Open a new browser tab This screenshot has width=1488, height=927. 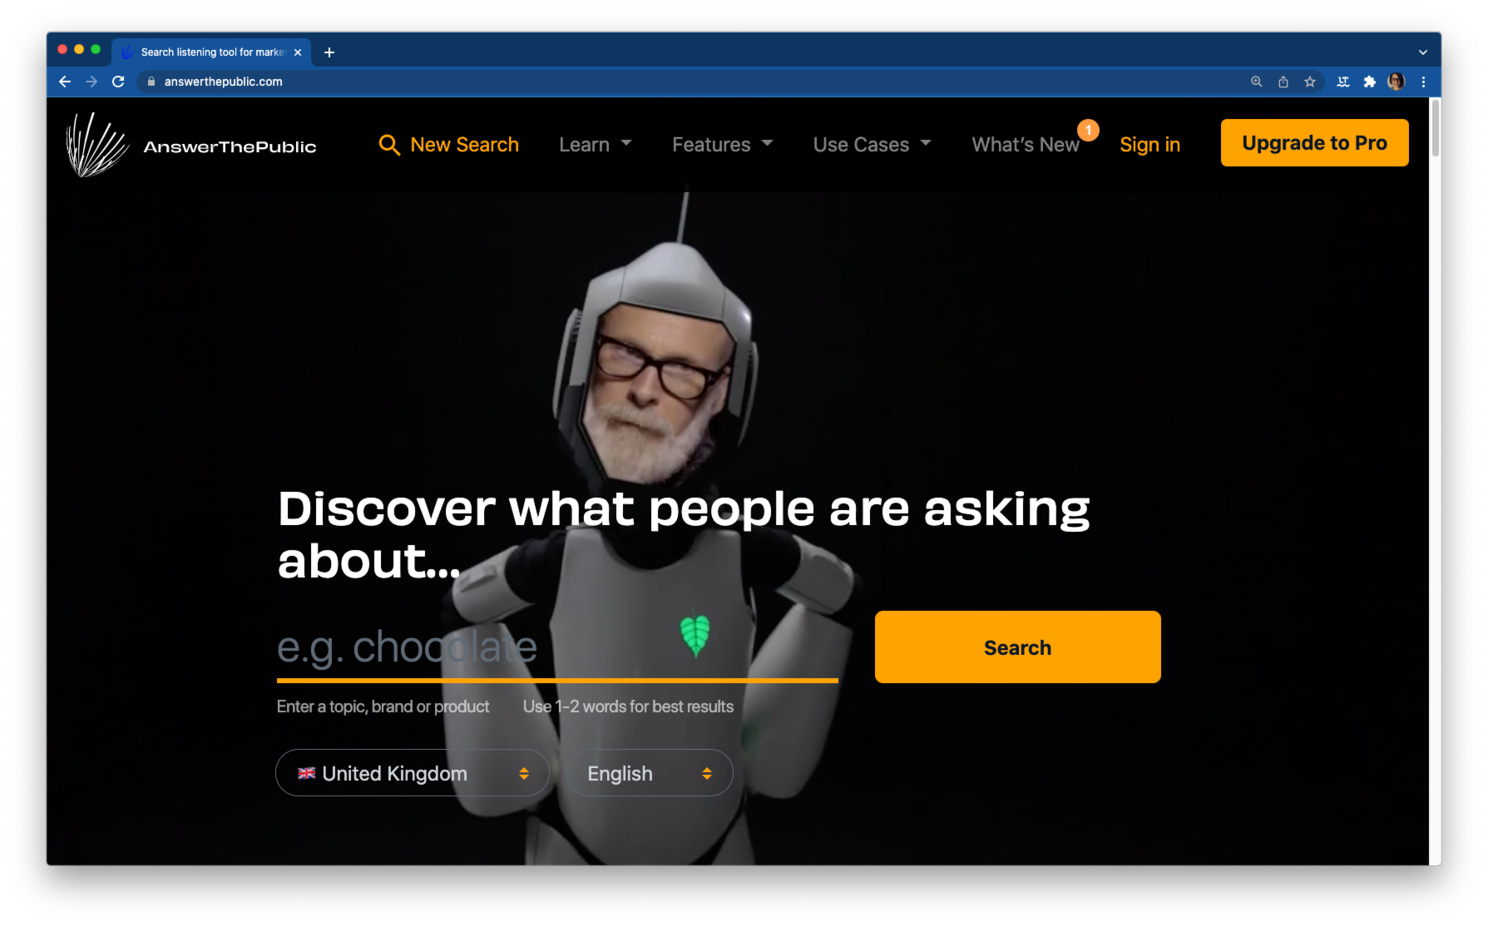[x=329, y=52]
